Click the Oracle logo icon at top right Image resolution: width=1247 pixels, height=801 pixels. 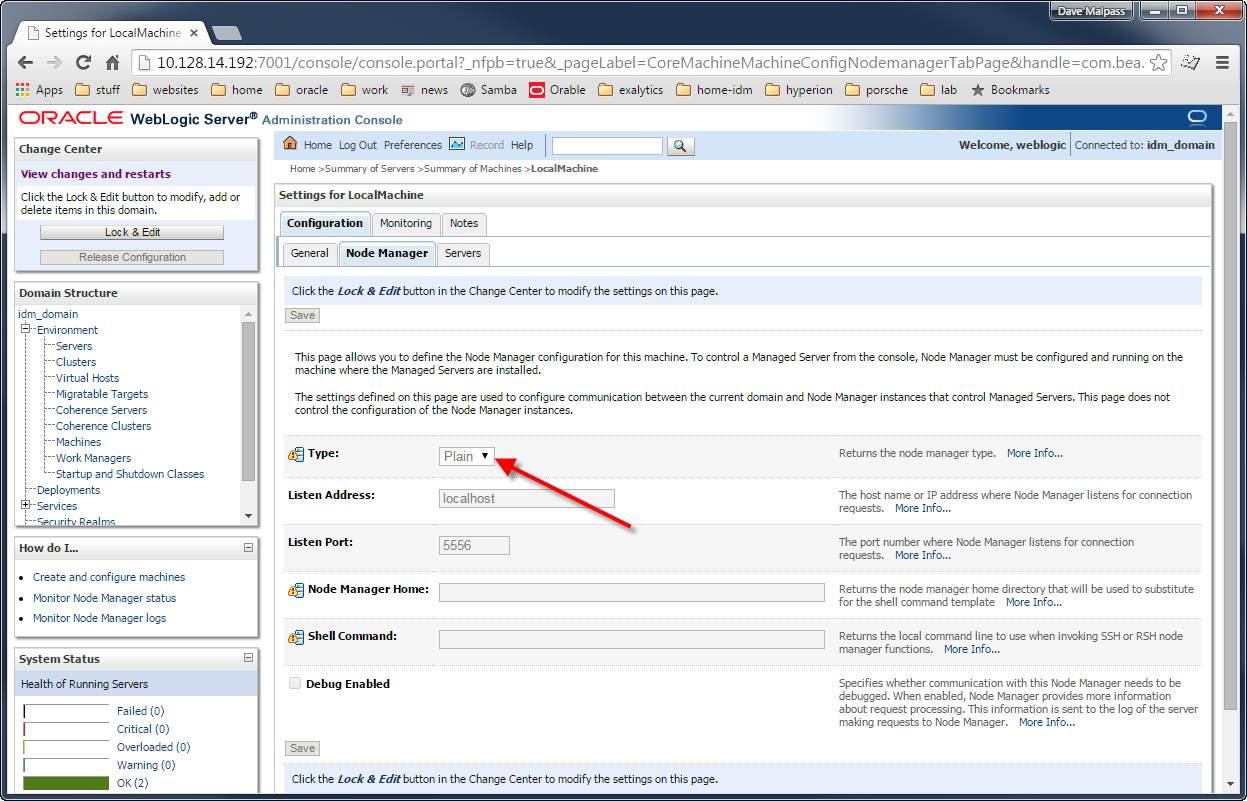(1197, 118)
